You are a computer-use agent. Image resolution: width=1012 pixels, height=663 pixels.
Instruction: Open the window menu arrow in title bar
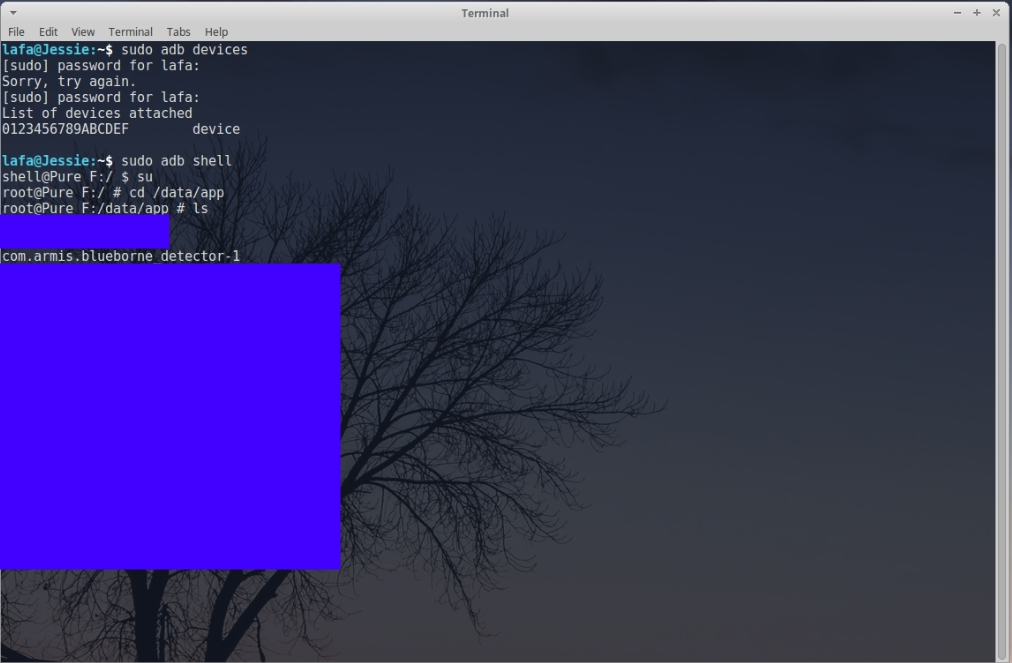(x=13, y=13)
